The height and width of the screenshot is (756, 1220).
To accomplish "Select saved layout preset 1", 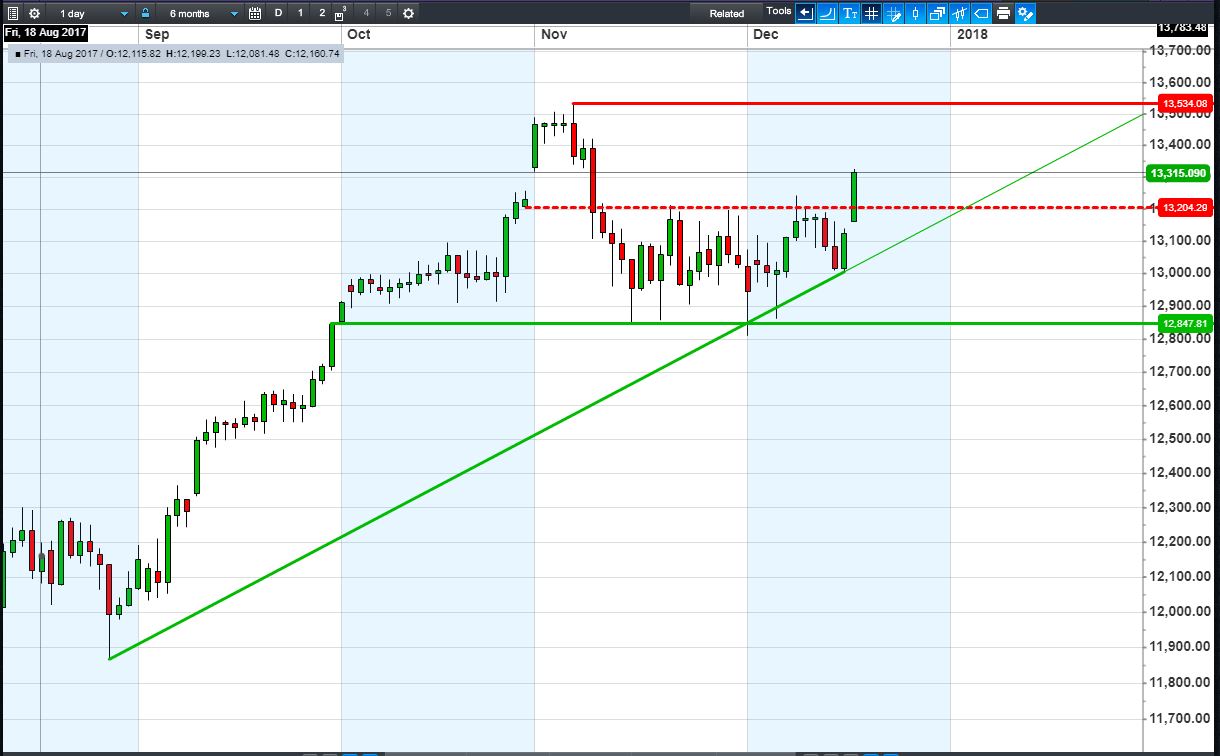I will (x=301, y=13).
